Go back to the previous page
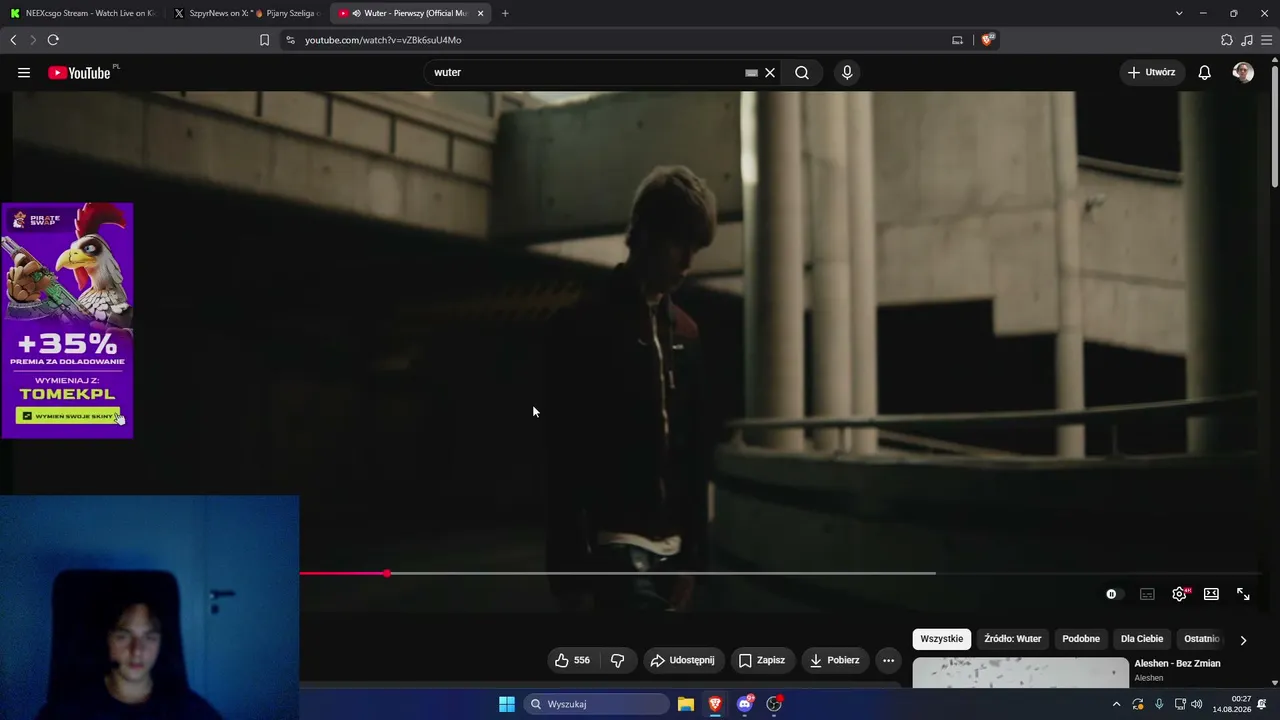1280x720 pixels. [13, 40]
